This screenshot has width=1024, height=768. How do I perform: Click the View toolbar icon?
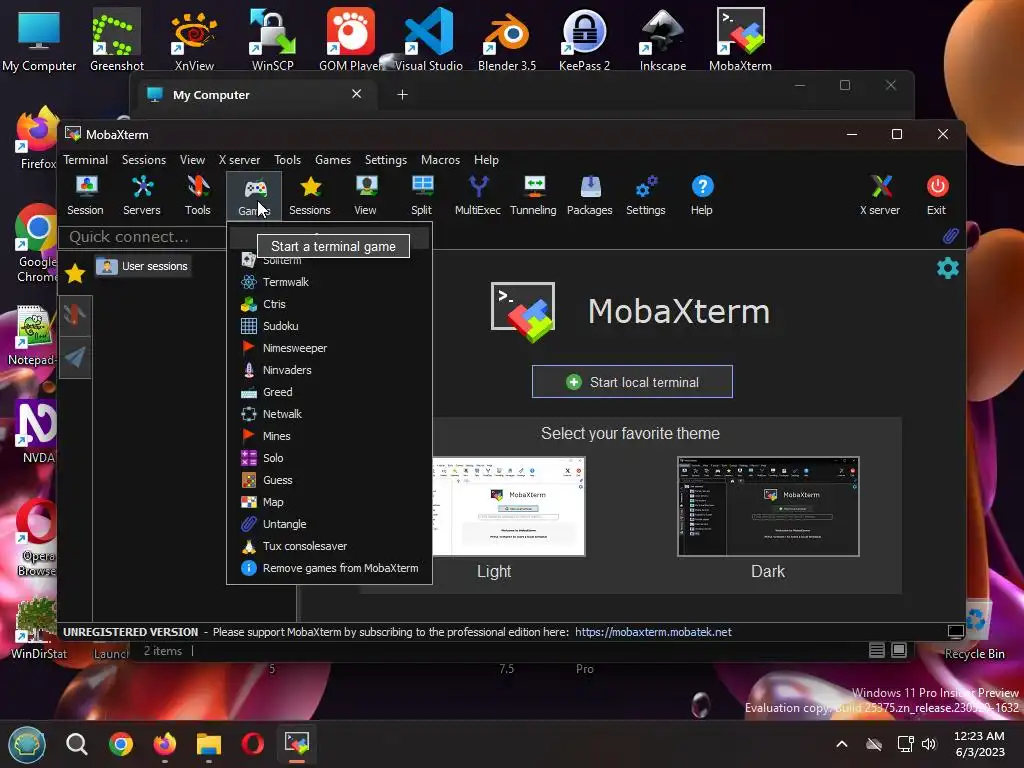click(366, 195)
